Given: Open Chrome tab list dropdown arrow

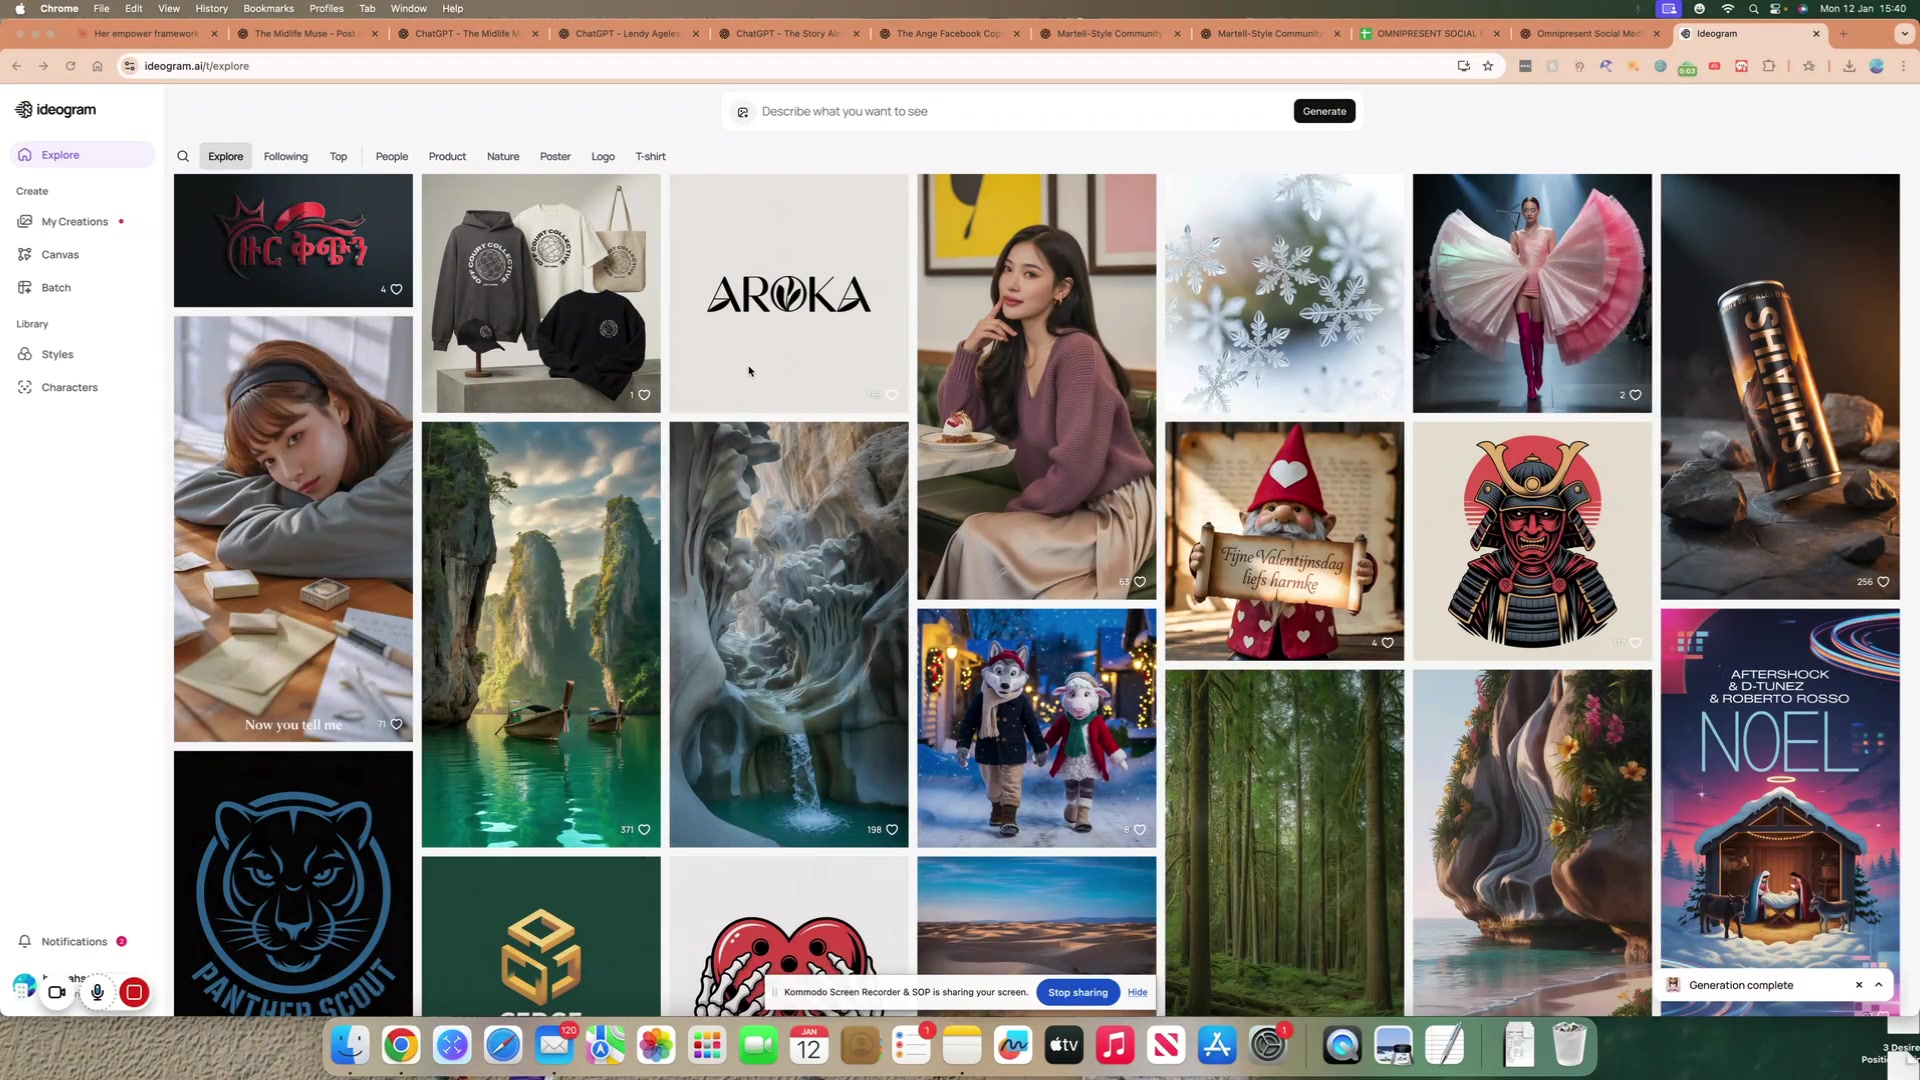Looking at the screenshot, I should pos(1903,33).
